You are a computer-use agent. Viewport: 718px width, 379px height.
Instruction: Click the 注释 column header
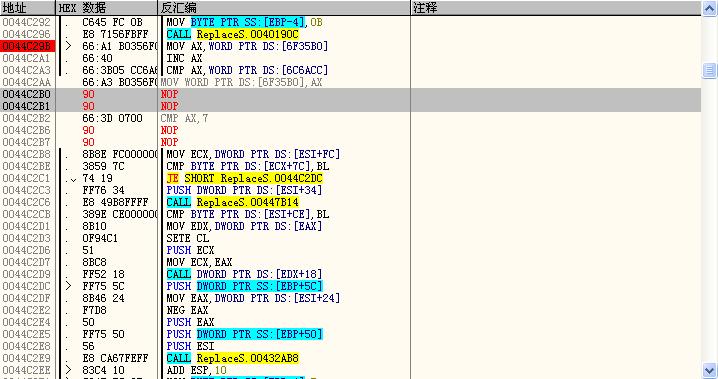[x=556, y=8]
